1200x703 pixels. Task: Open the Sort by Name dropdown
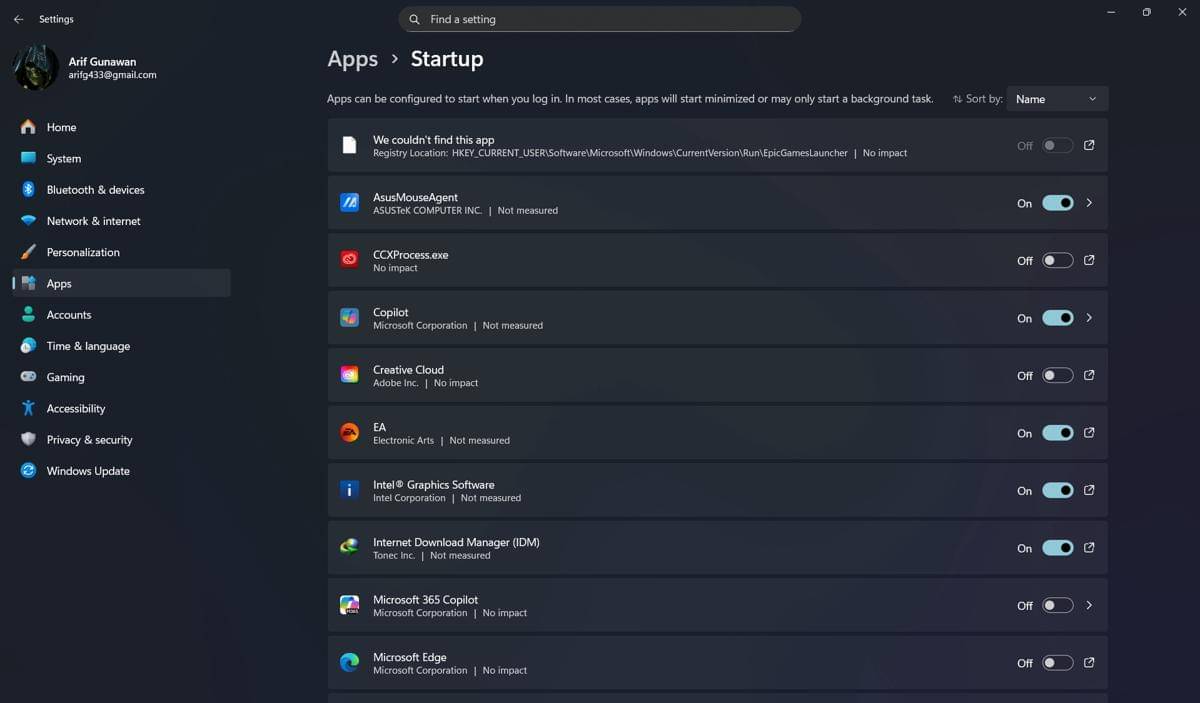tap(1057, 99)
